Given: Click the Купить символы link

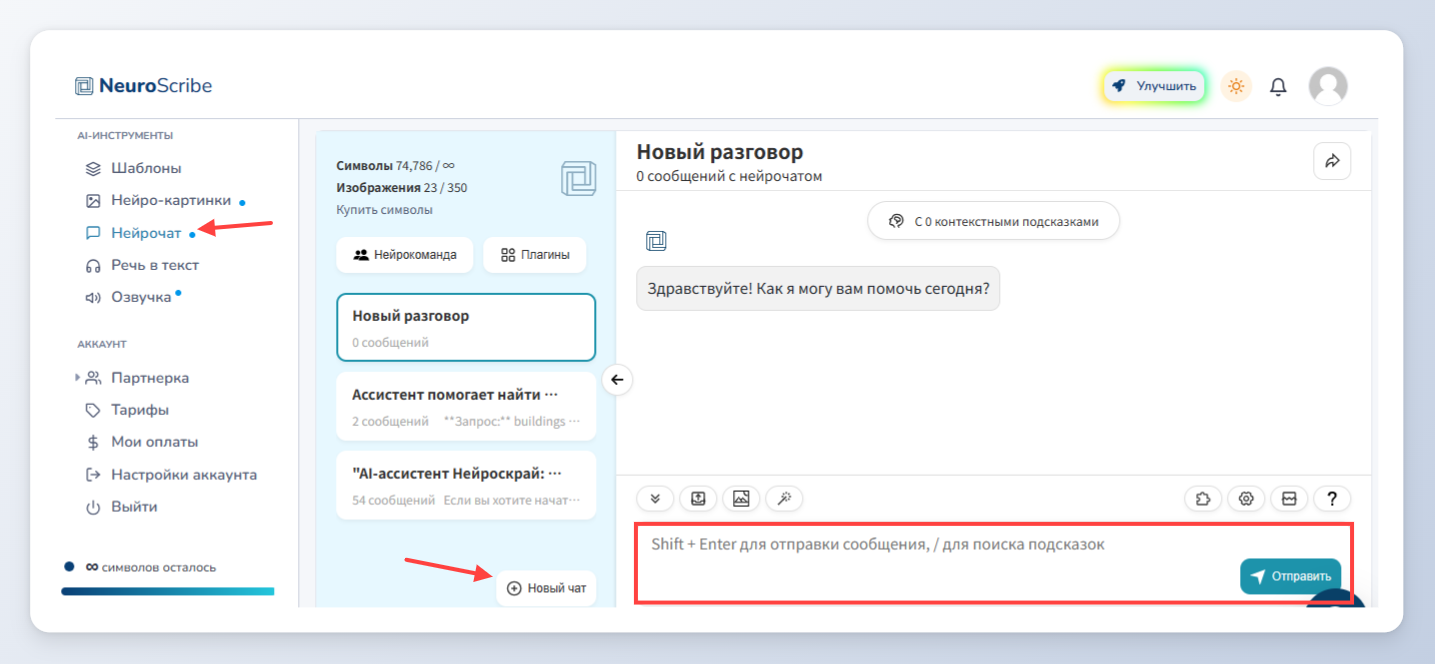Looking at the screenshot, I should pyautogui.click(x=384, y=210).
